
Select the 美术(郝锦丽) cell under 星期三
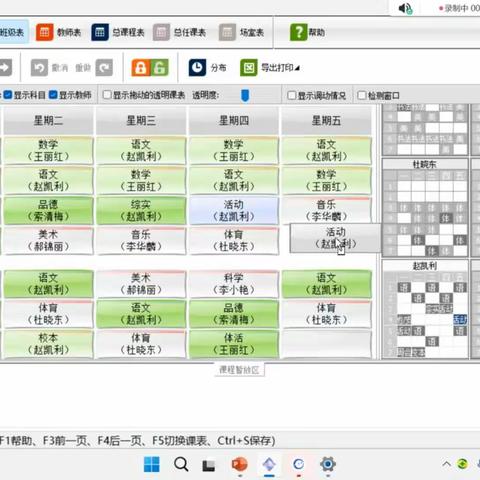click(x=141, y=284)
